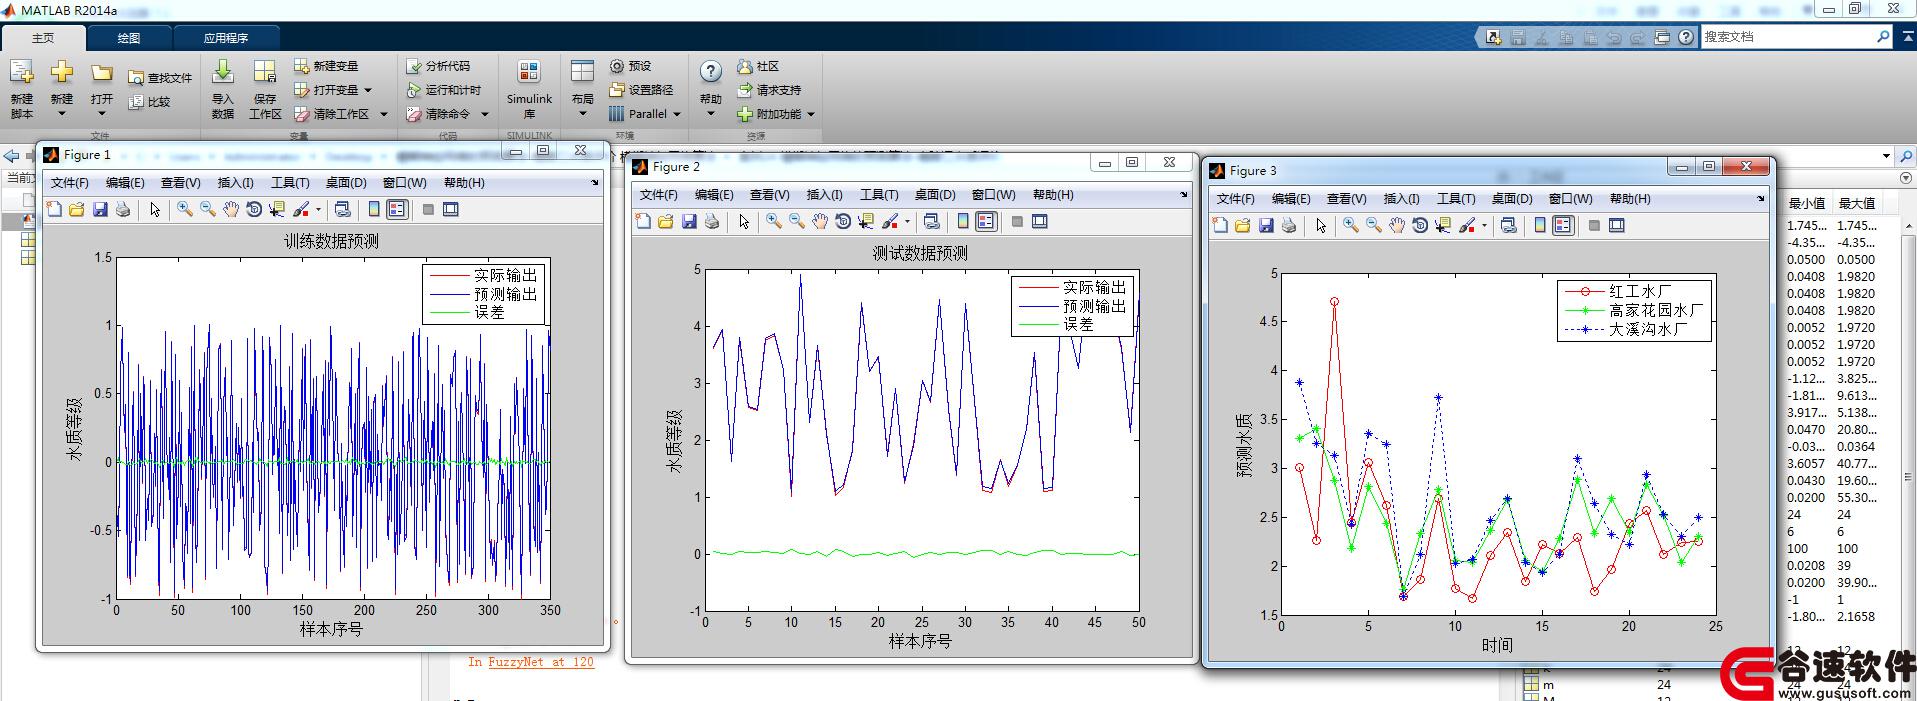Click Open File icon in Figure 2

(x=666, y=221)
